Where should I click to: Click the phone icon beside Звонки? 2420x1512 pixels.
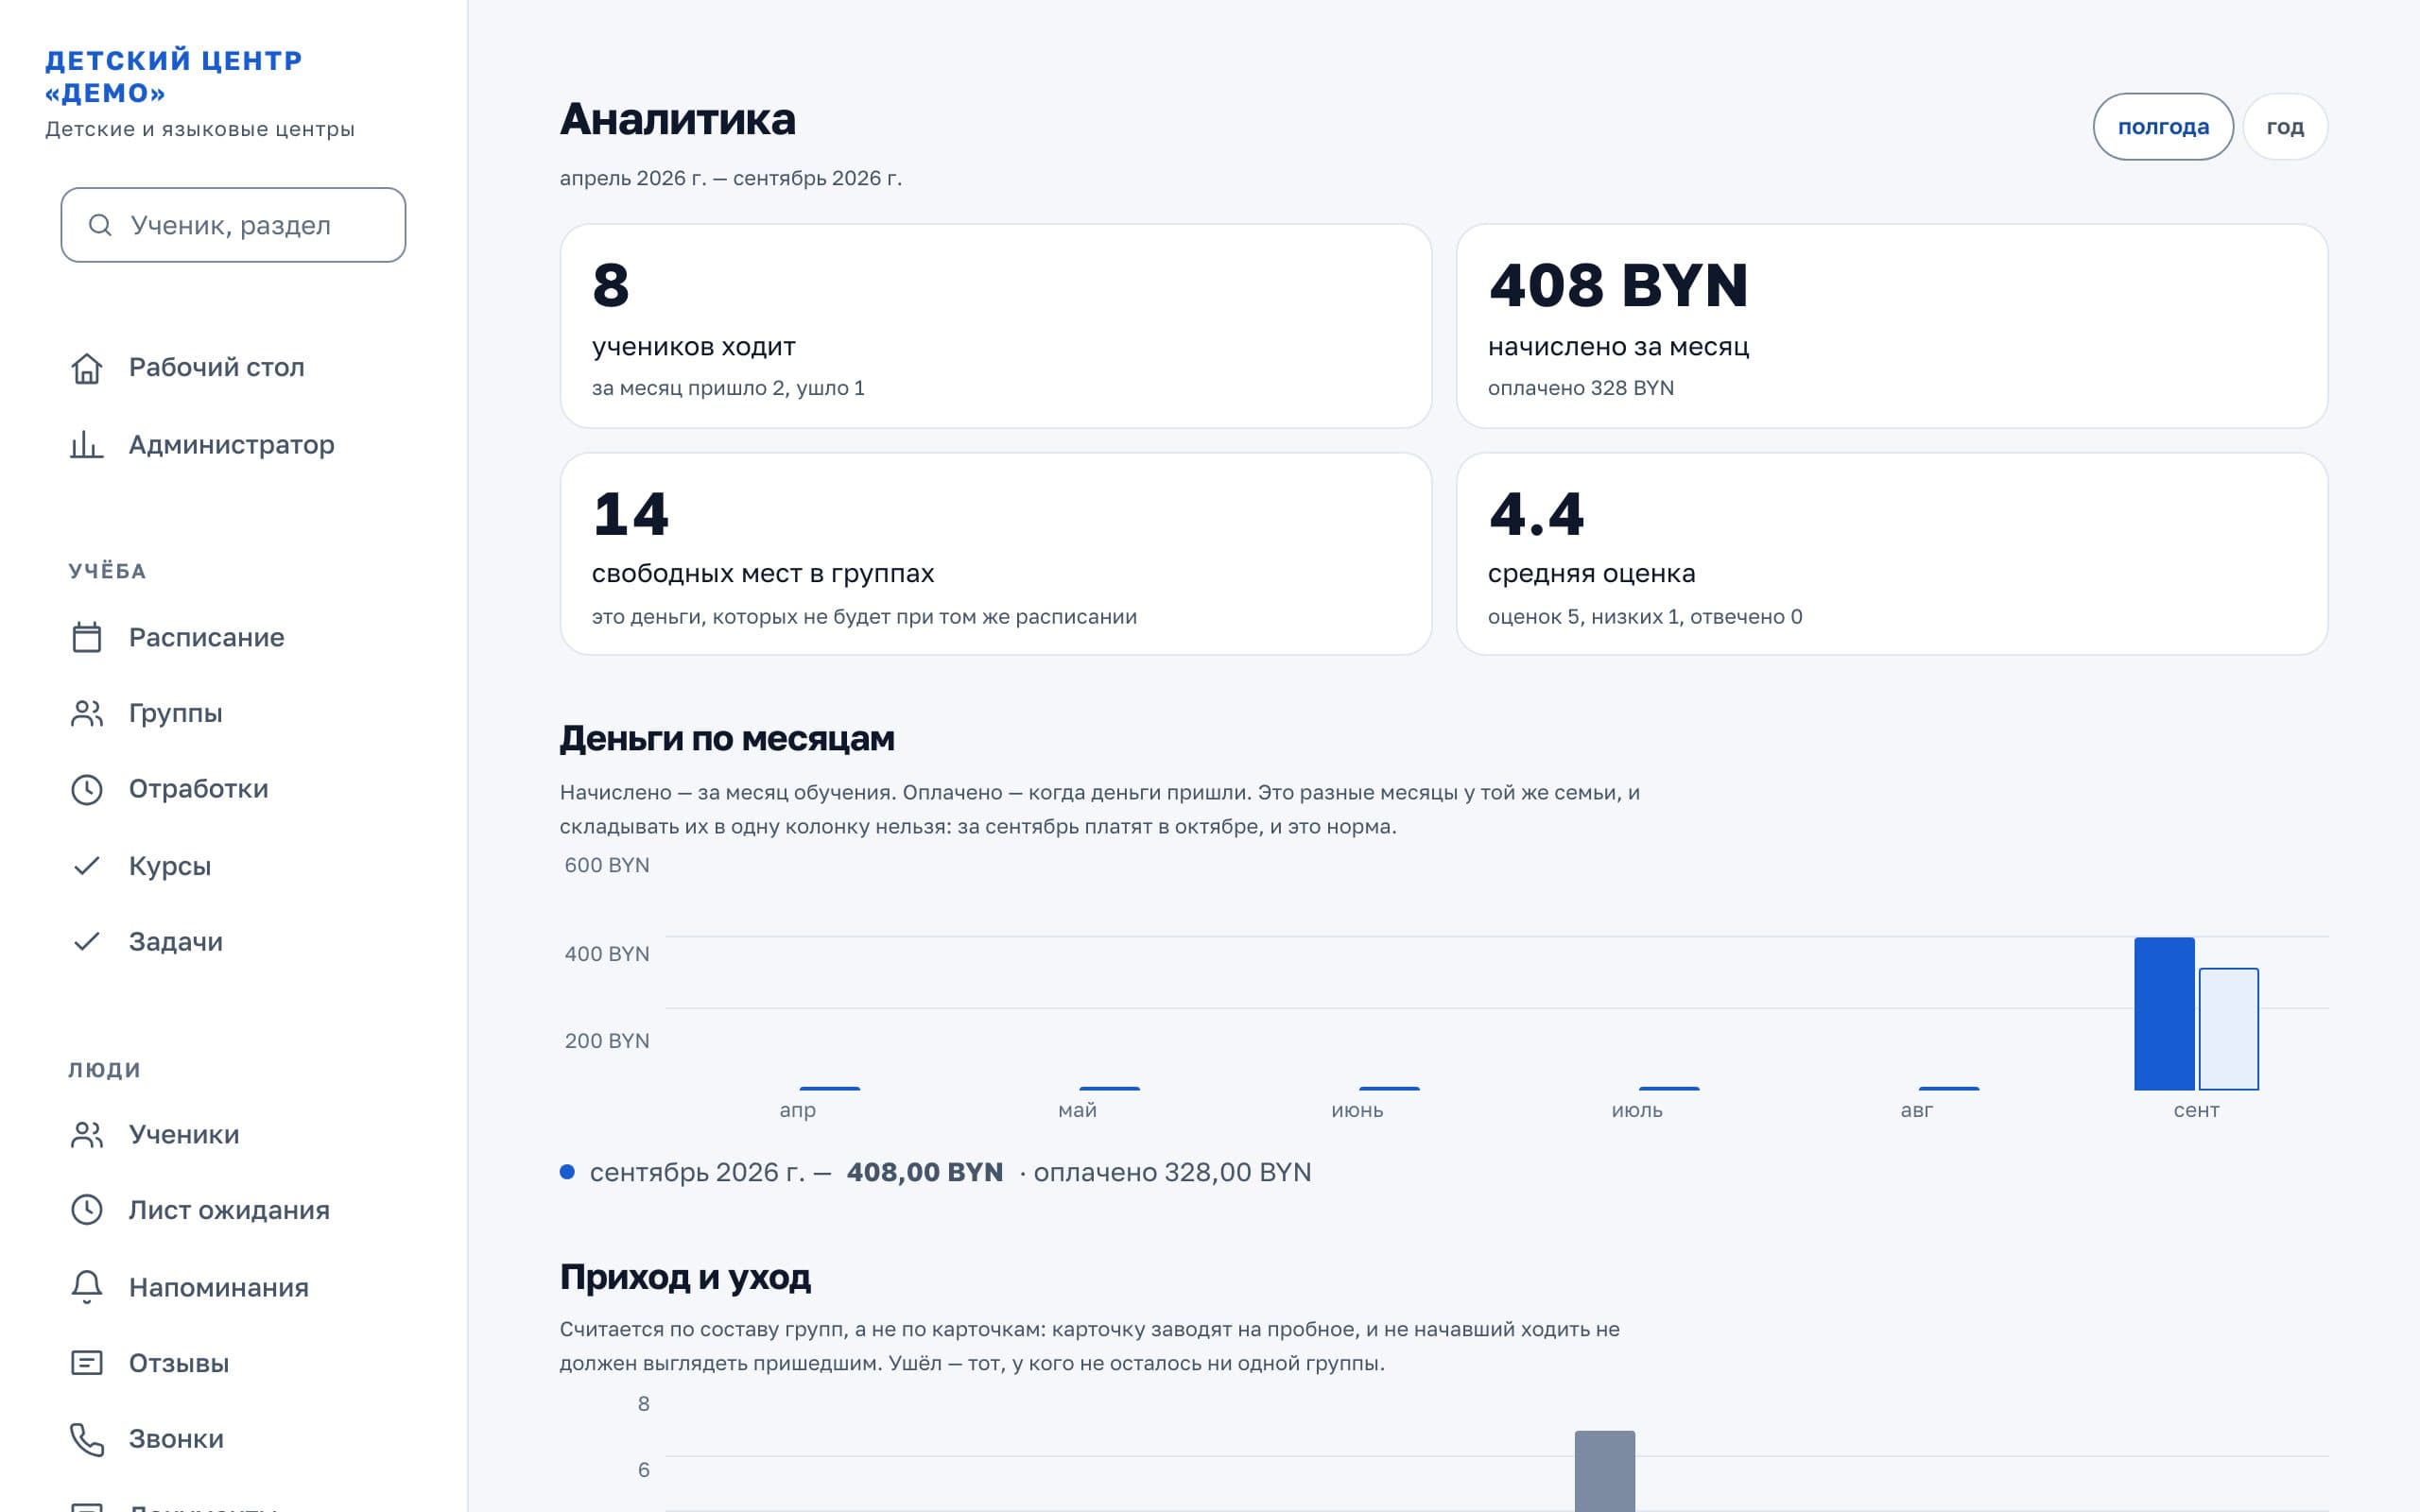click(87, 1438)
